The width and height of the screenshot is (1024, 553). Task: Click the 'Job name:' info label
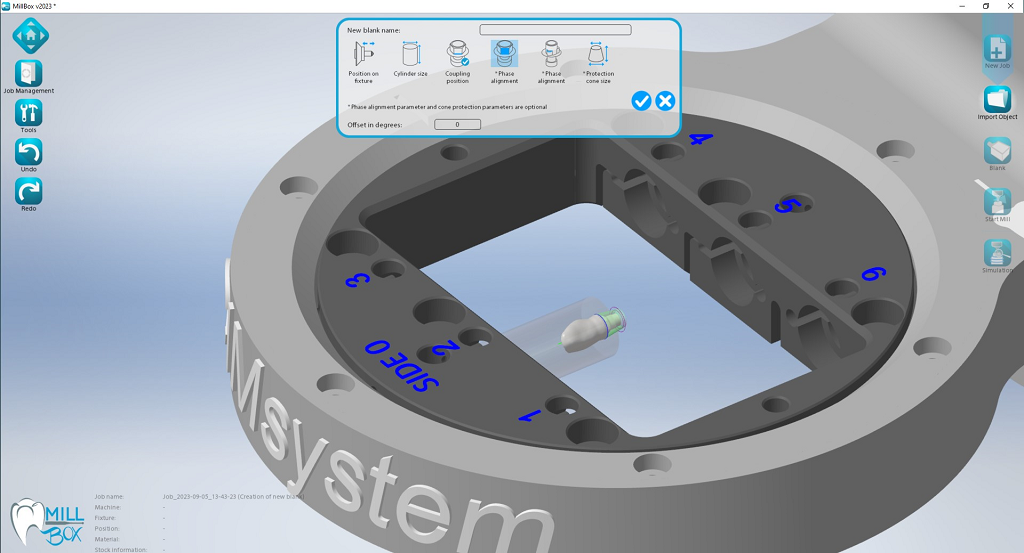tap(109, 497)
